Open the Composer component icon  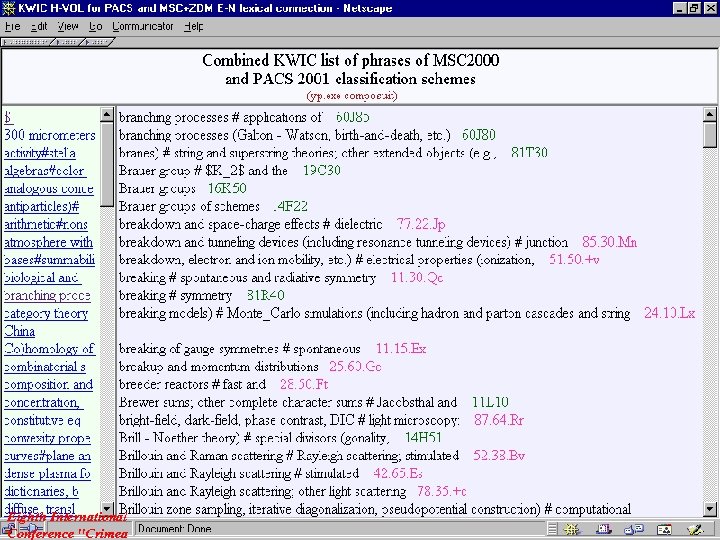tap(695, 529)
